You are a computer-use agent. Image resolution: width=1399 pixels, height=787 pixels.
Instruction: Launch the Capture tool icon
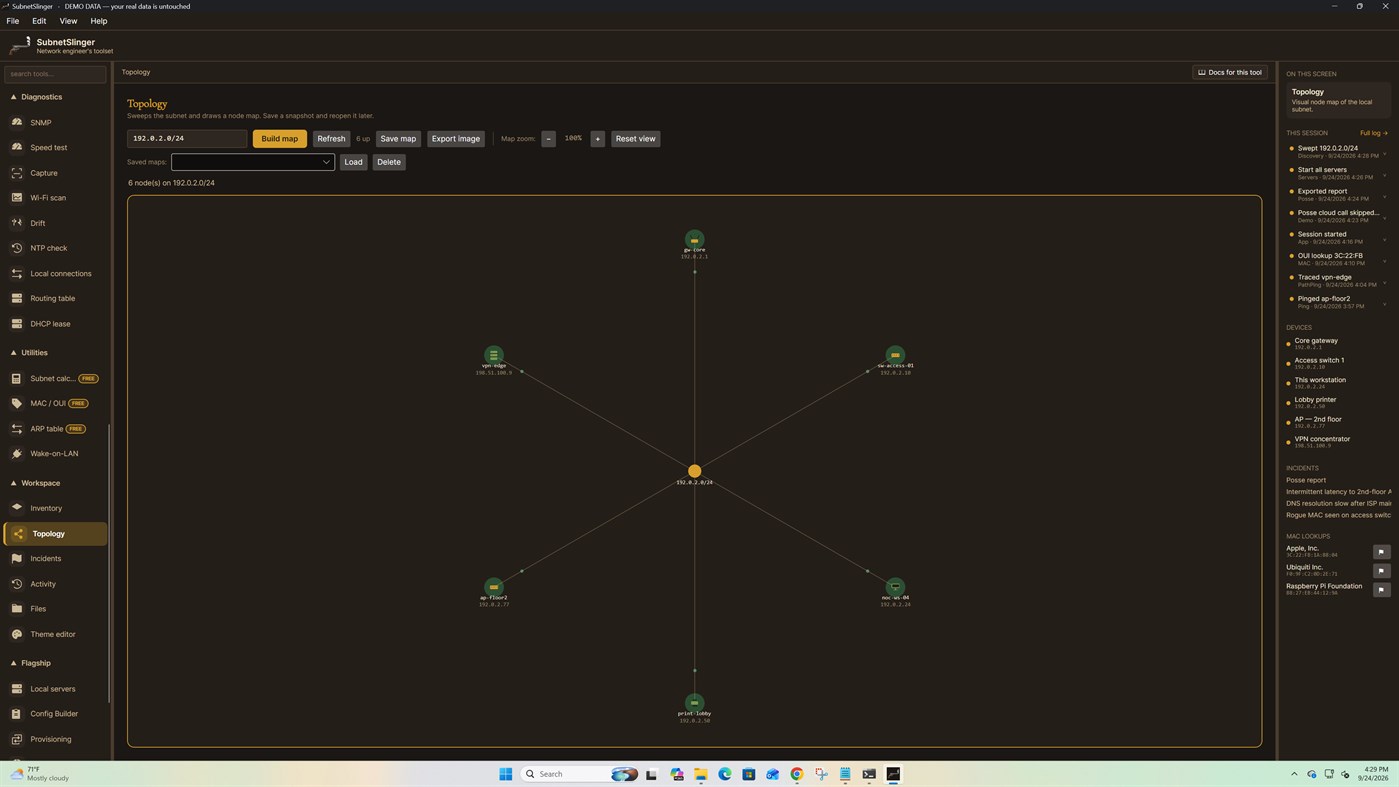tap(17, 173)
